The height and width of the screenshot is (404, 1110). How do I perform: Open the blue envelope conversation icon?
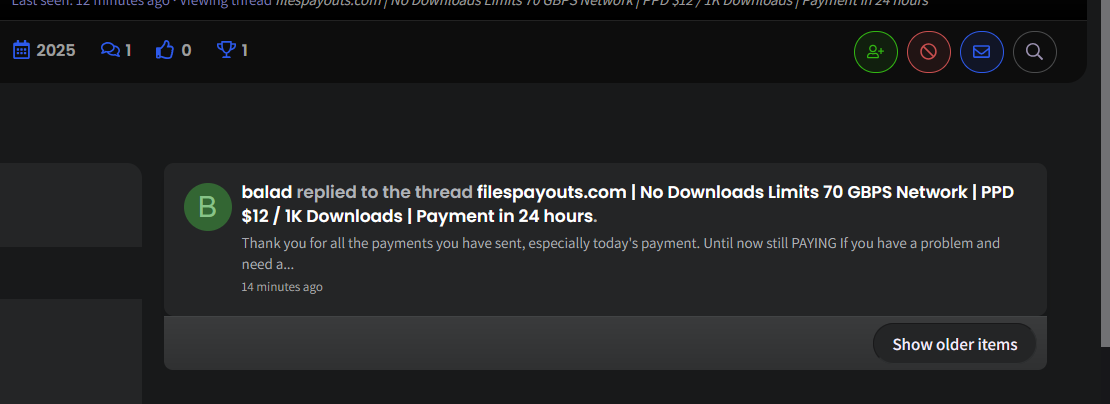coord(981,52)
